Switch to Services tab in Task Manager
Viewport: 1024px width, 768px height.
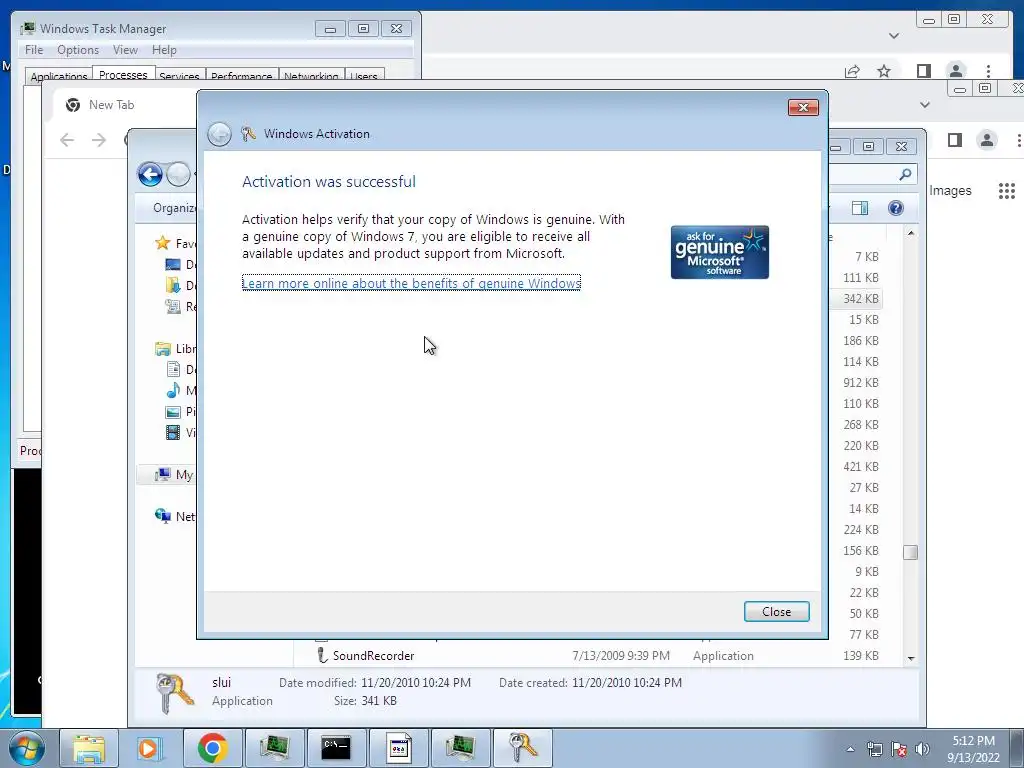point(179,76)
